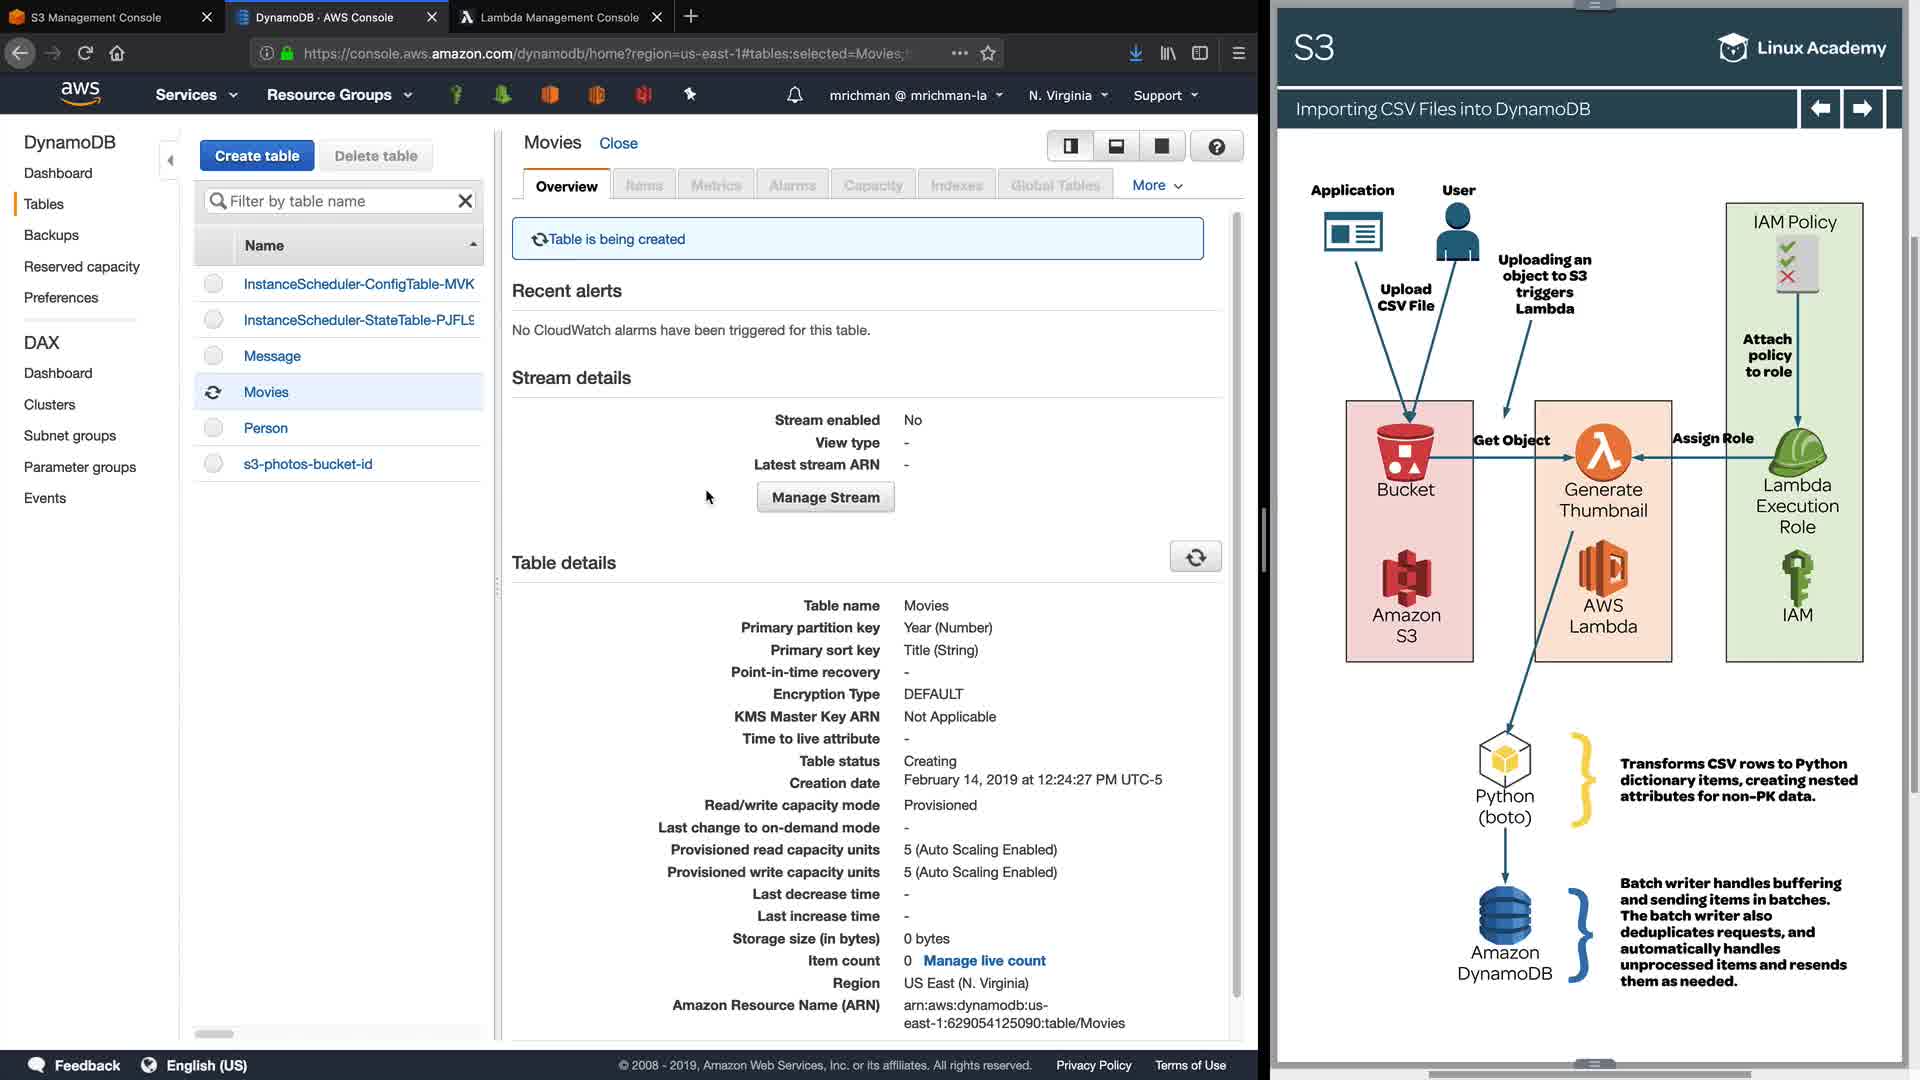The image size is (1920, 1080).
Task: Click the AWS notifications bell icon
Action: click(x=794, y=95)
